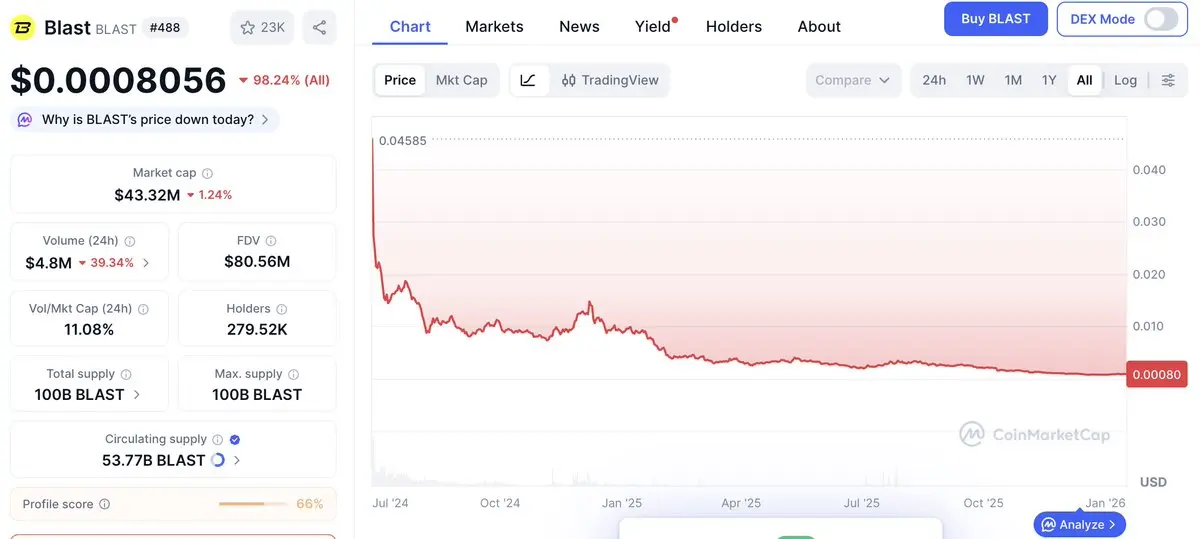The width and height of the screenshot is (1200, 539).
Task: Switch to the Markets tab
Action: (x=494, y=26)
